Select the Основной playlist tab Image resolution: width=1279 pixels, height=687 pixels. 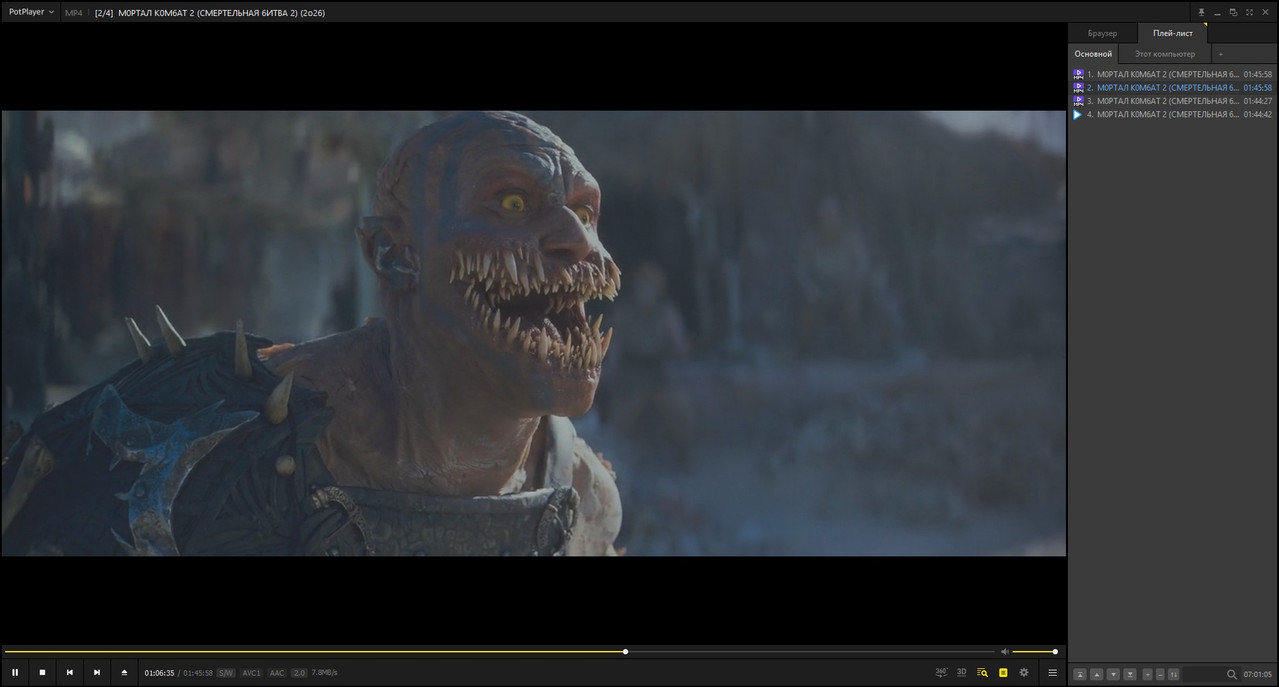1093,53
